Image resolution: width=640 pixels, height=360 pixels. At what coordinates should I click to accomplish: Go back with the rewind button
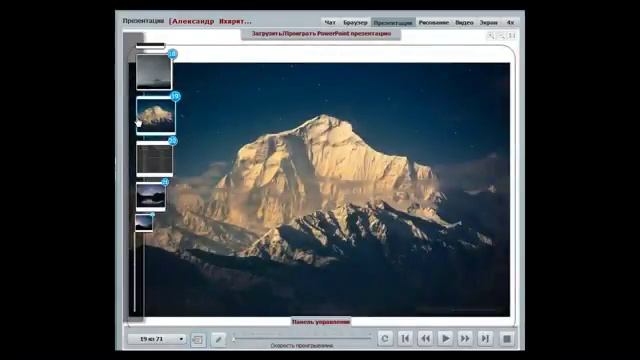(x=425, y=338)
